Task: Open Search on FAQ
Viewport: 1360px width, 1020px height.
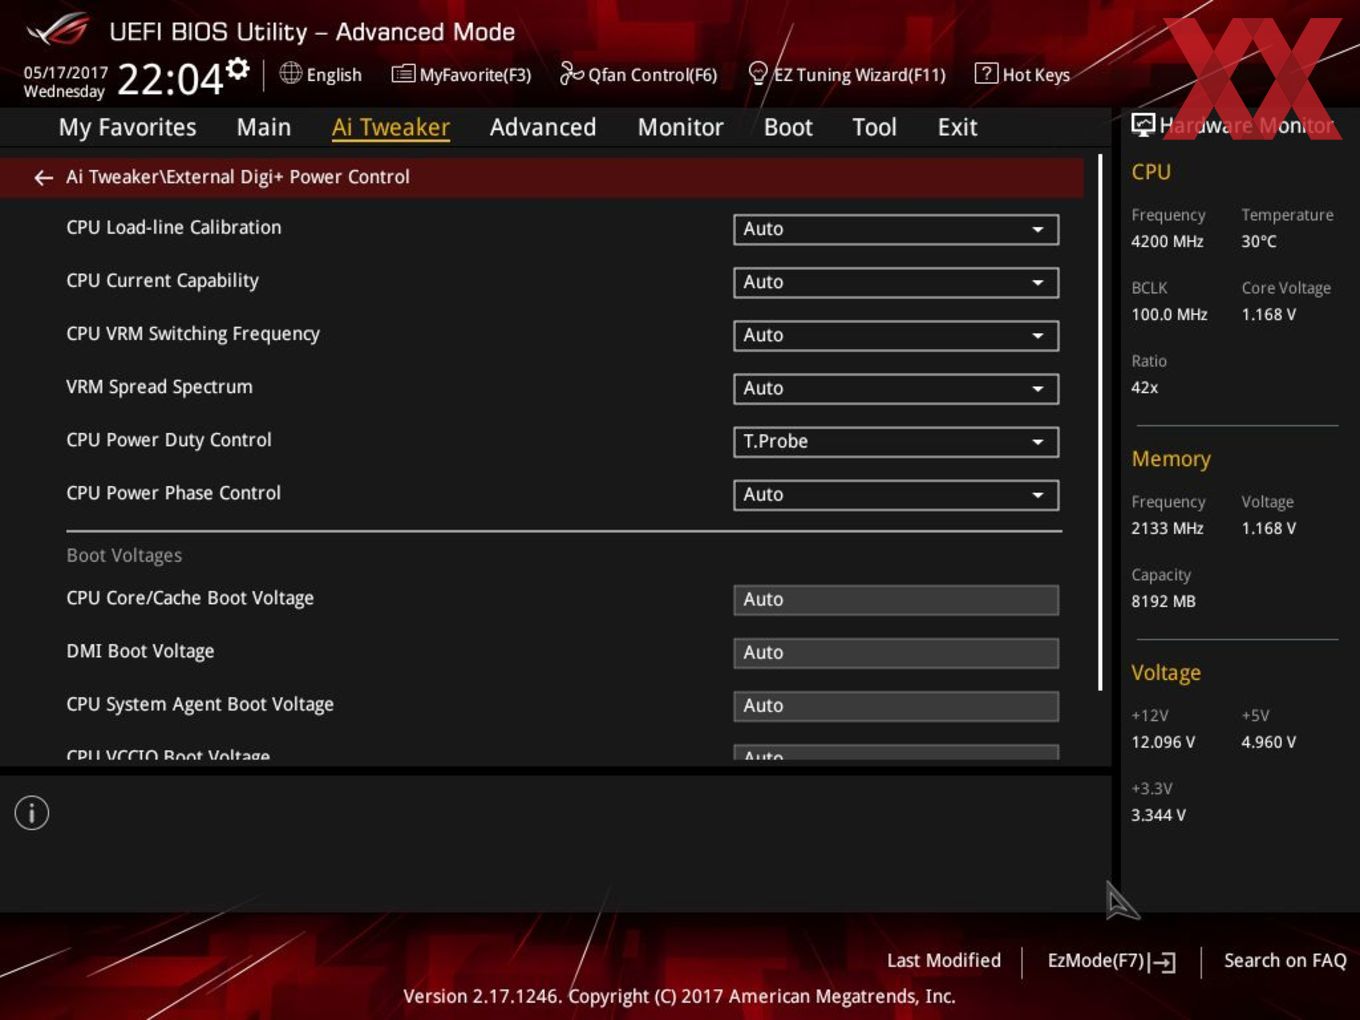Action: click(1285, 960)
